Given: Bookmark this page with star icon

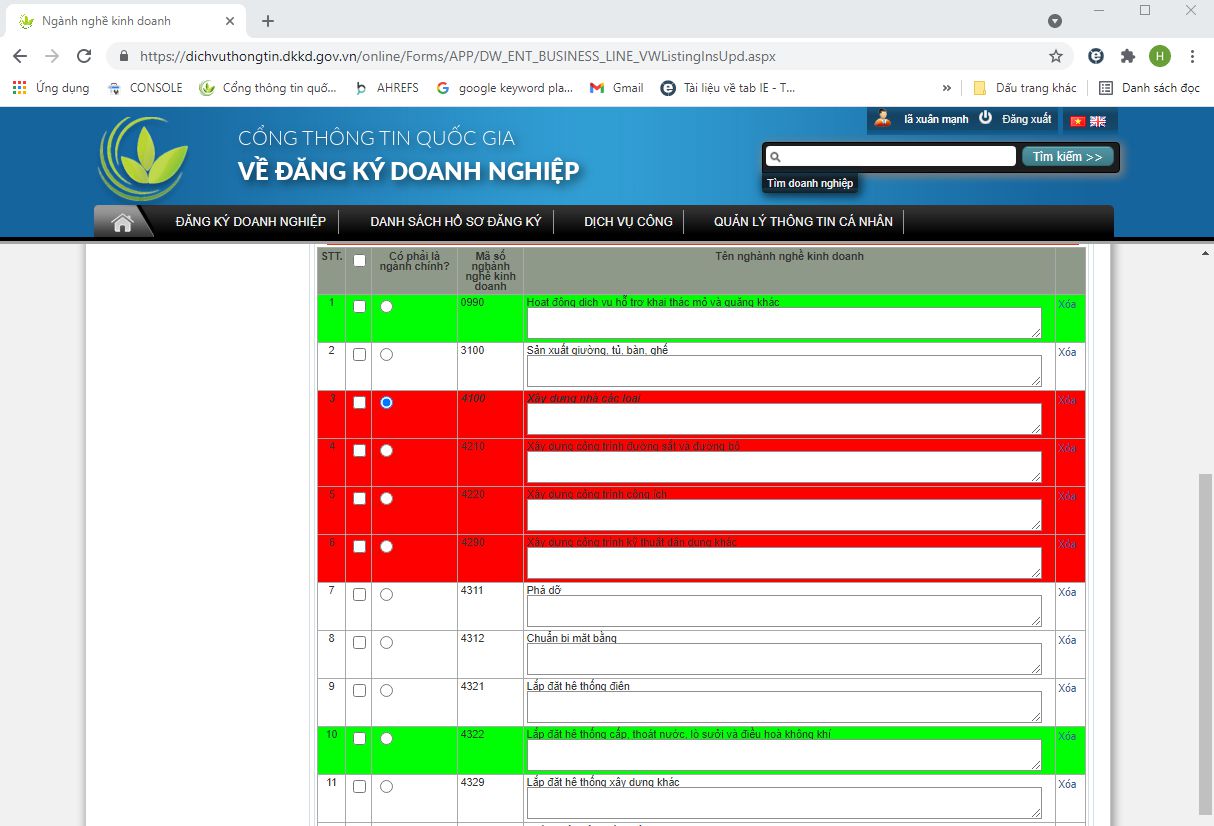Looking at the screenshot, I should click(1056, 56).
